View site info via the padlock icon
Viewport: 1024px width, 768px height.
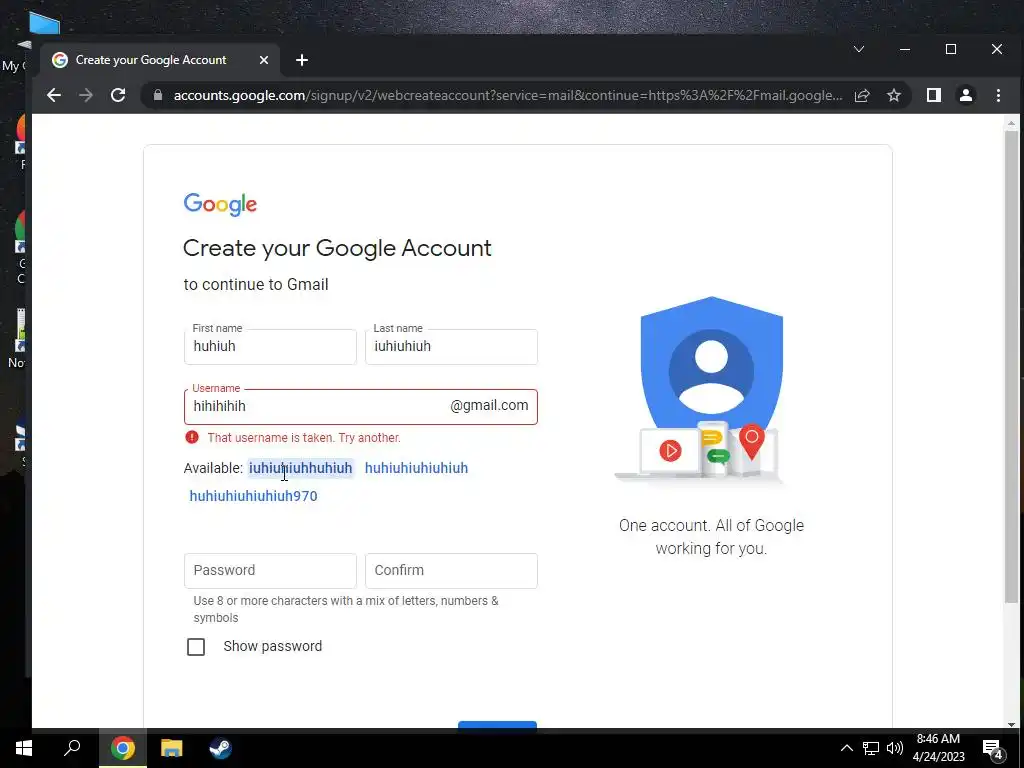(157, 95)
